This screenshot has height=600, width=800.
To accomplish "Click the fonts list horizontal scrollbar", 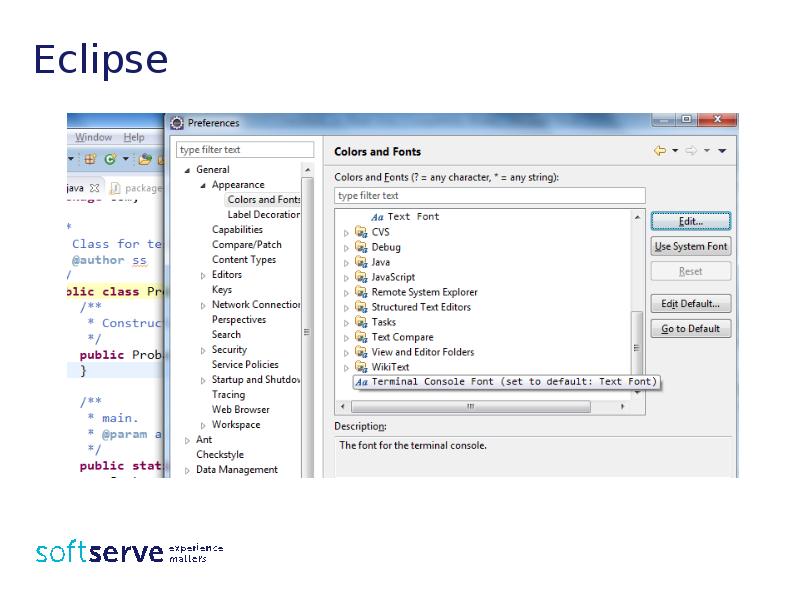I will click(471, 407).
